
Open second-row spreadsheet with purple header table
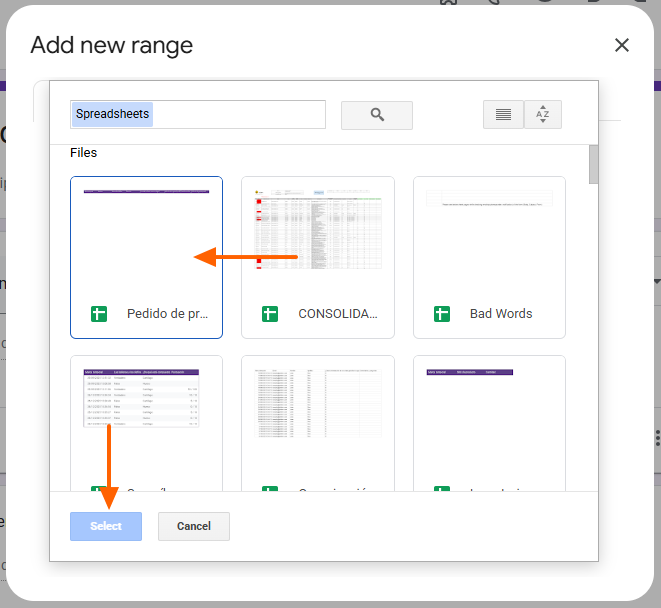click(146, 423)
